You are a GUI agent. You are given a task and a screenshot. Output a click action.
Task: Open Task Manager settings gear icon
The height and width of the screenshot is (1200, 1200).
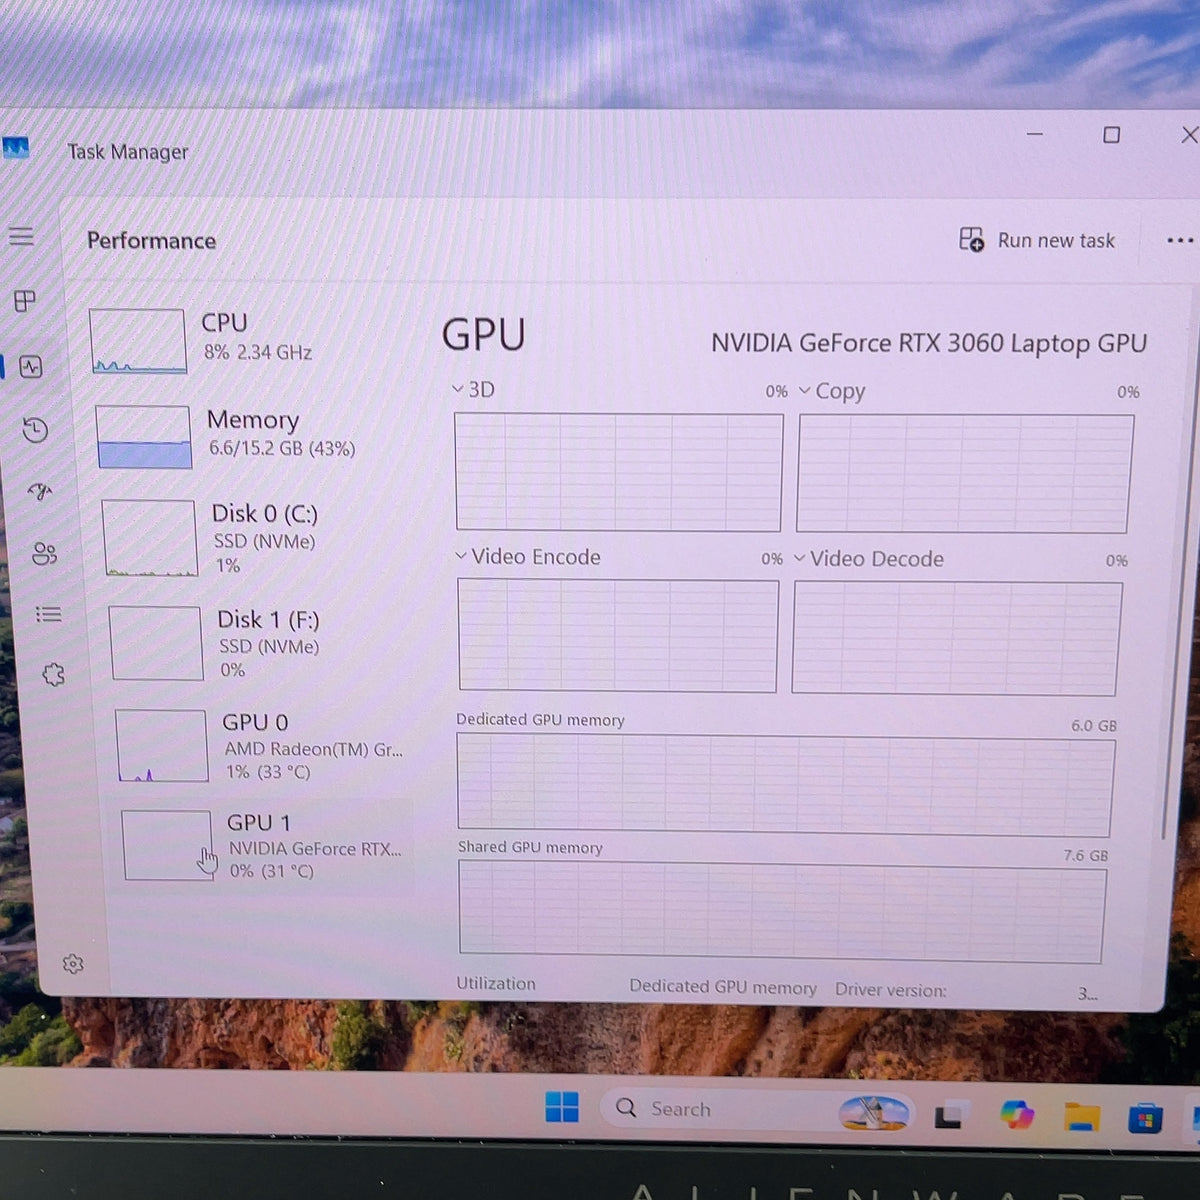point(73,964)
